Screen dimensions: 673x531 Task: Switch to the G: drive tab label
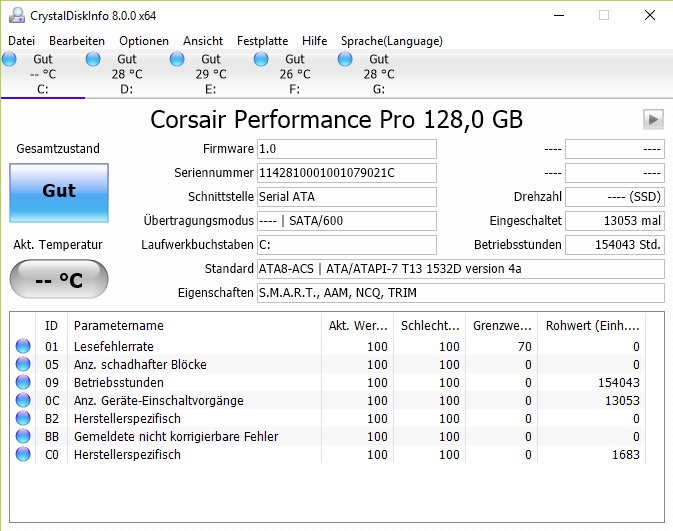379,89
